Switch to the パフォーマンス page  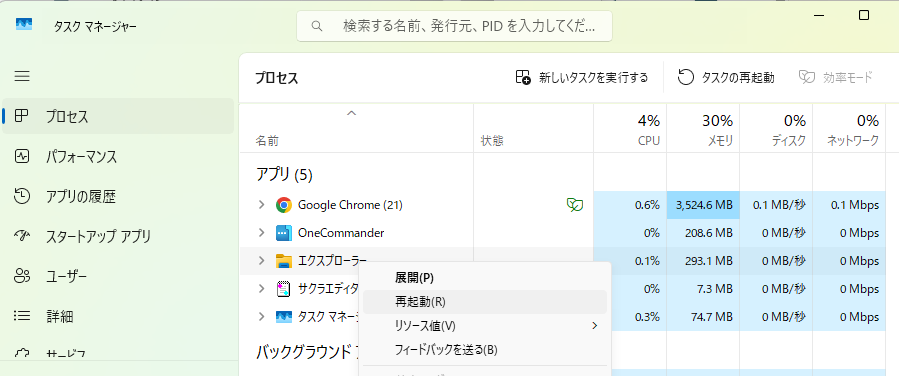(118, 156)
